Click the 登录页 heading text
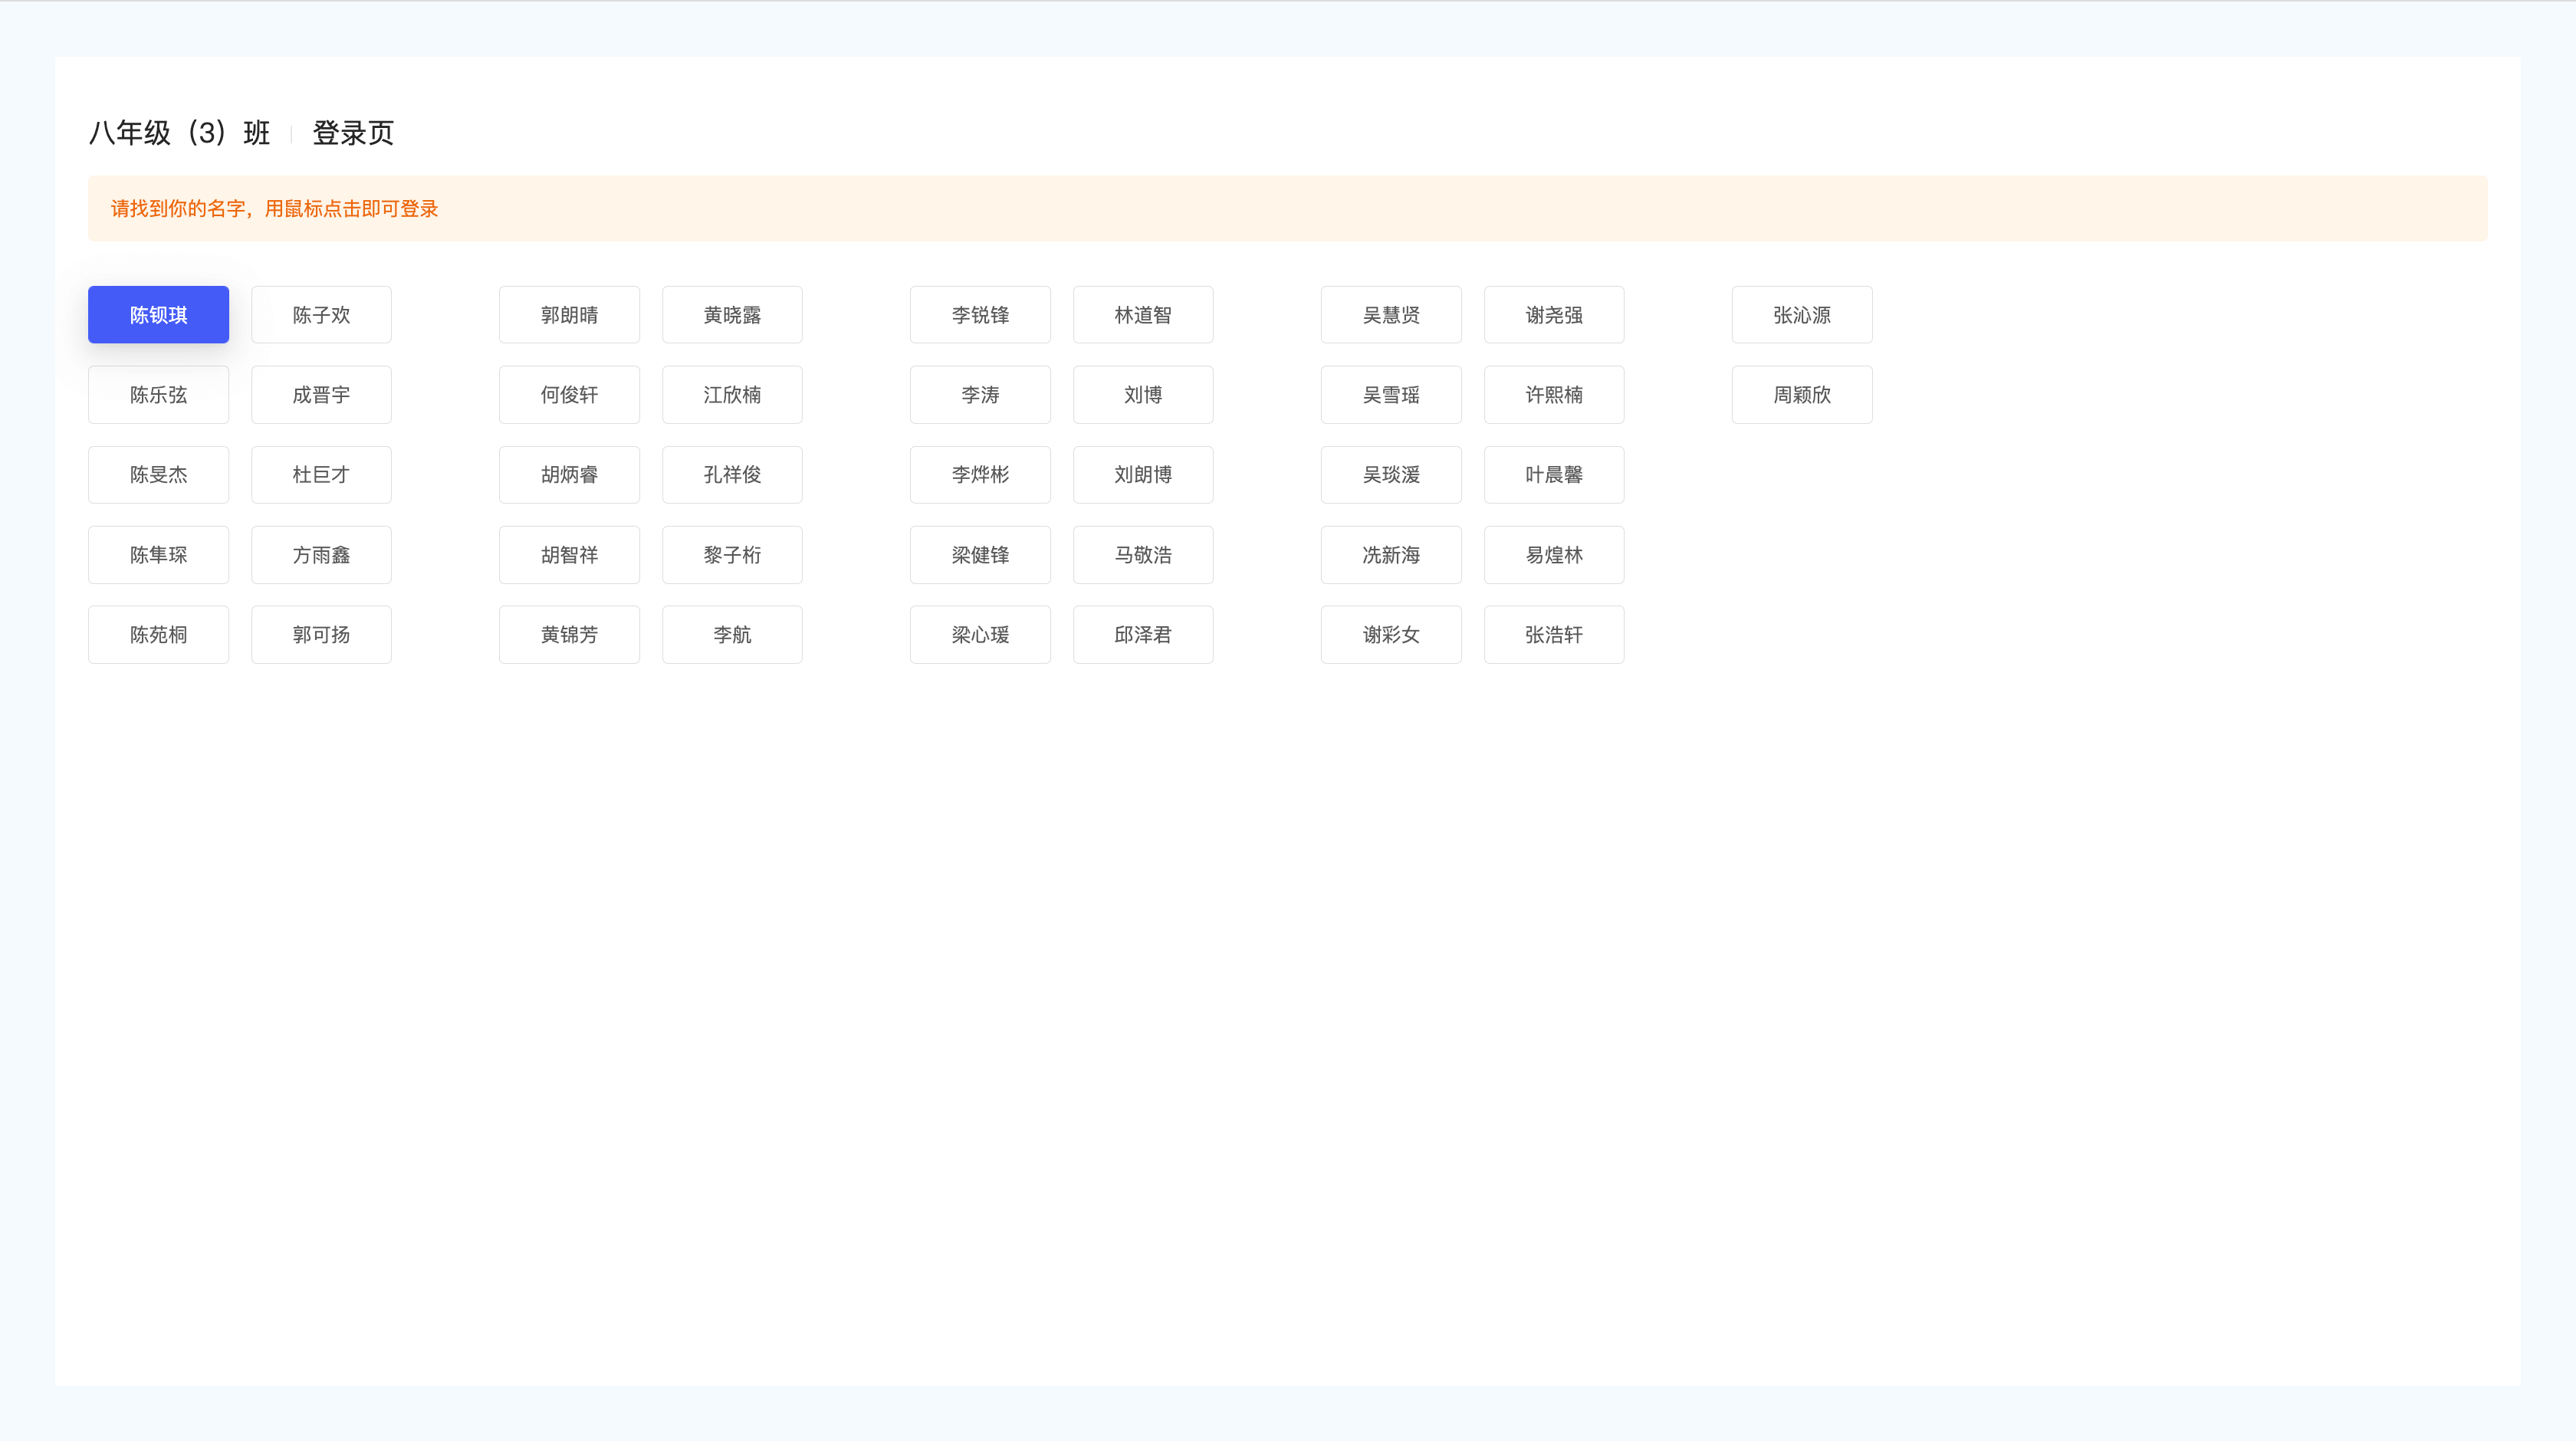 353,133
